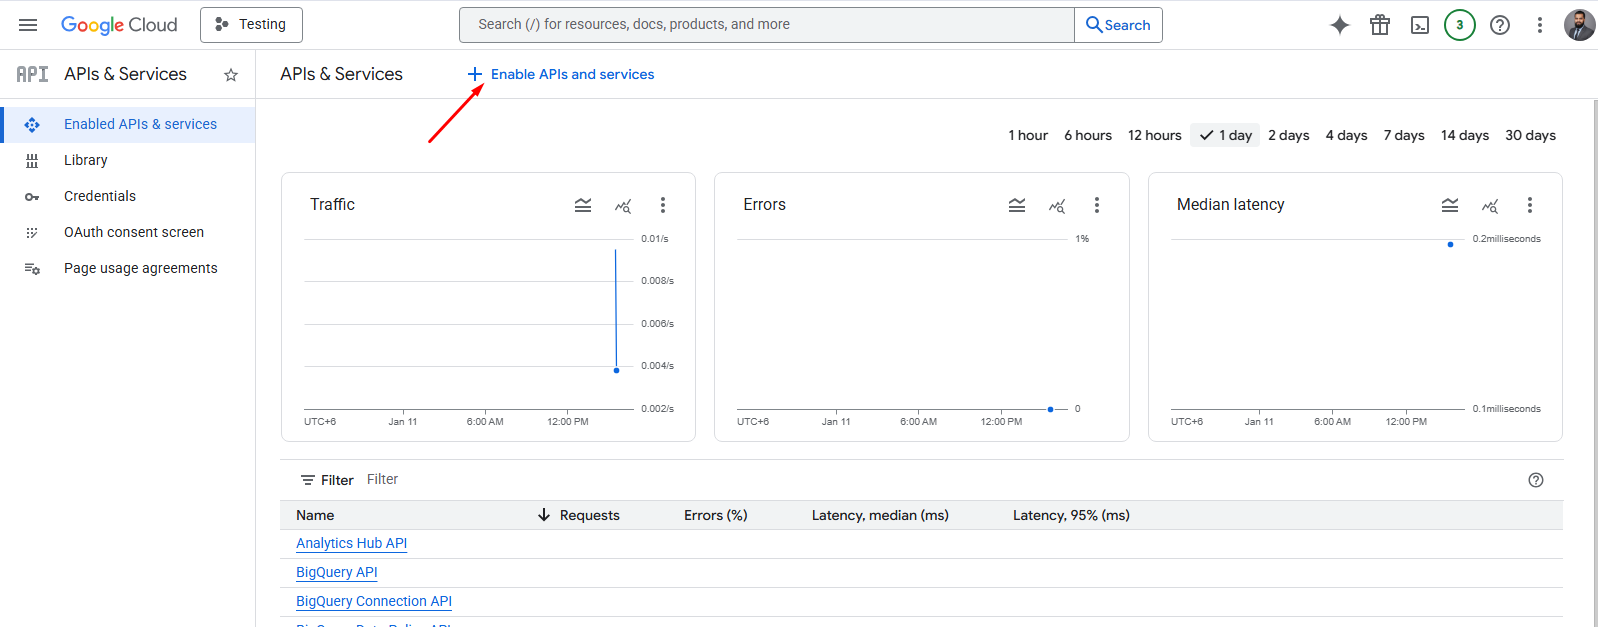Open Library in the sidebar
This screenshot has width=1598, height=627.
[x=86, y=160]
